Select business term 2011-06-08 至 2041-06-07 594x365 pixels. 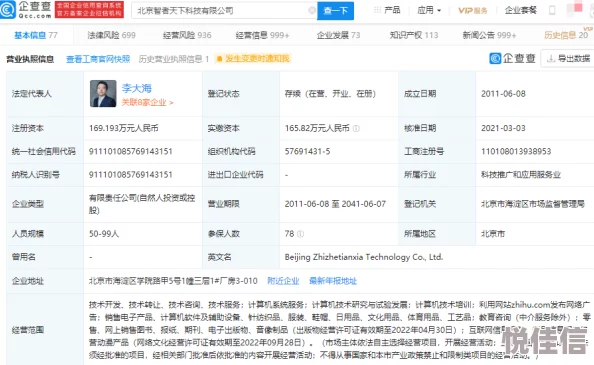coord(335,204)
